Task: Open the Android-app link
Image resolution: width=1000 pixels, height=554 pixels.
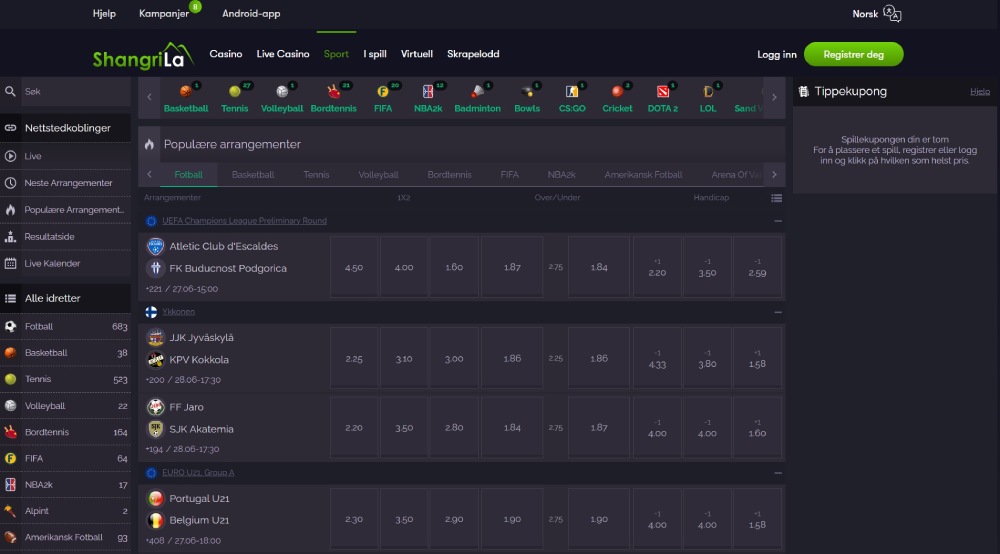Action: tap(251, 13)
